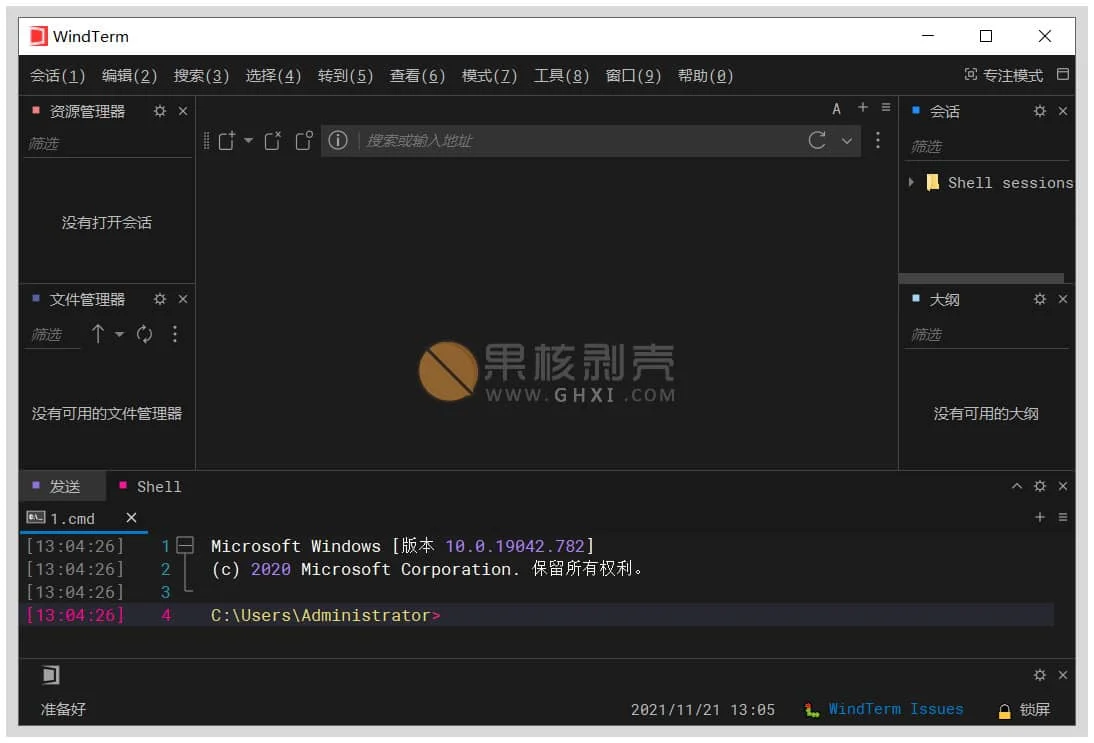Close the 资源管理器 panel
This screenshot has height=743, width=1094.
coord(183,111)
